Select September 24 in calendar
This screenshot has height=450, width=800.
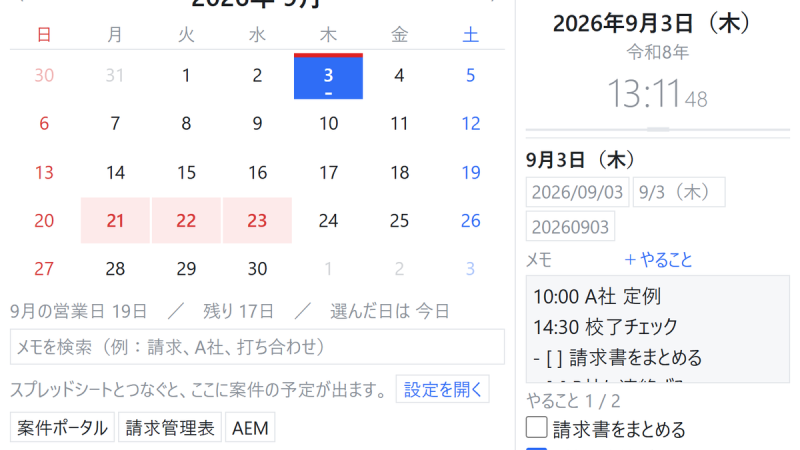pyautogui.click(x=328, y=220)
